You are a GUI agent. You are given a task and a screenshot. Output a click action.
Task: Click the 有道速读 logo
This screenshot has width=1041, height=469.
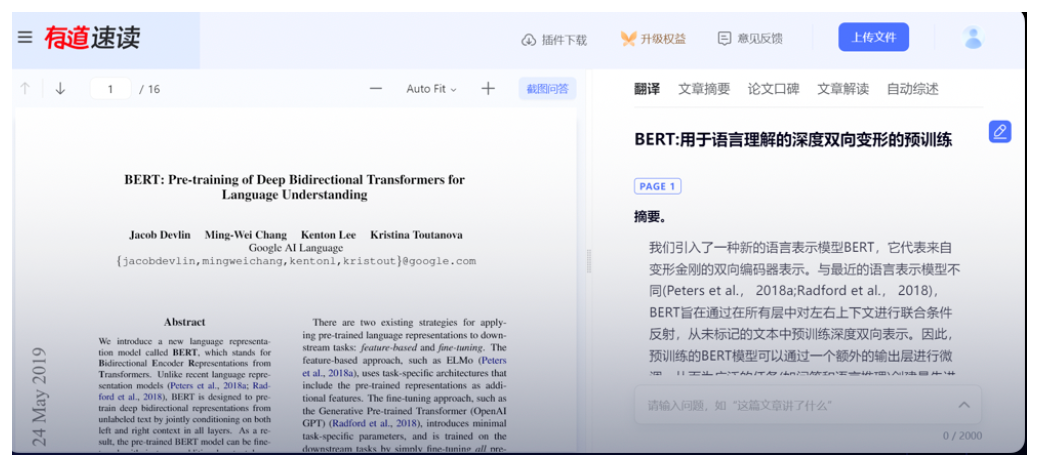coord(92,37)
